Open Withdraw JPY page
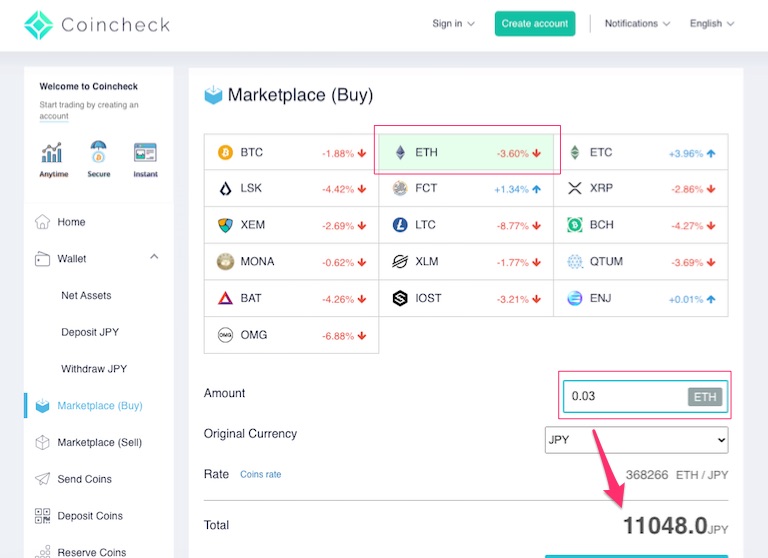Viewport: 768px width, 558px height. coord(94,369)
